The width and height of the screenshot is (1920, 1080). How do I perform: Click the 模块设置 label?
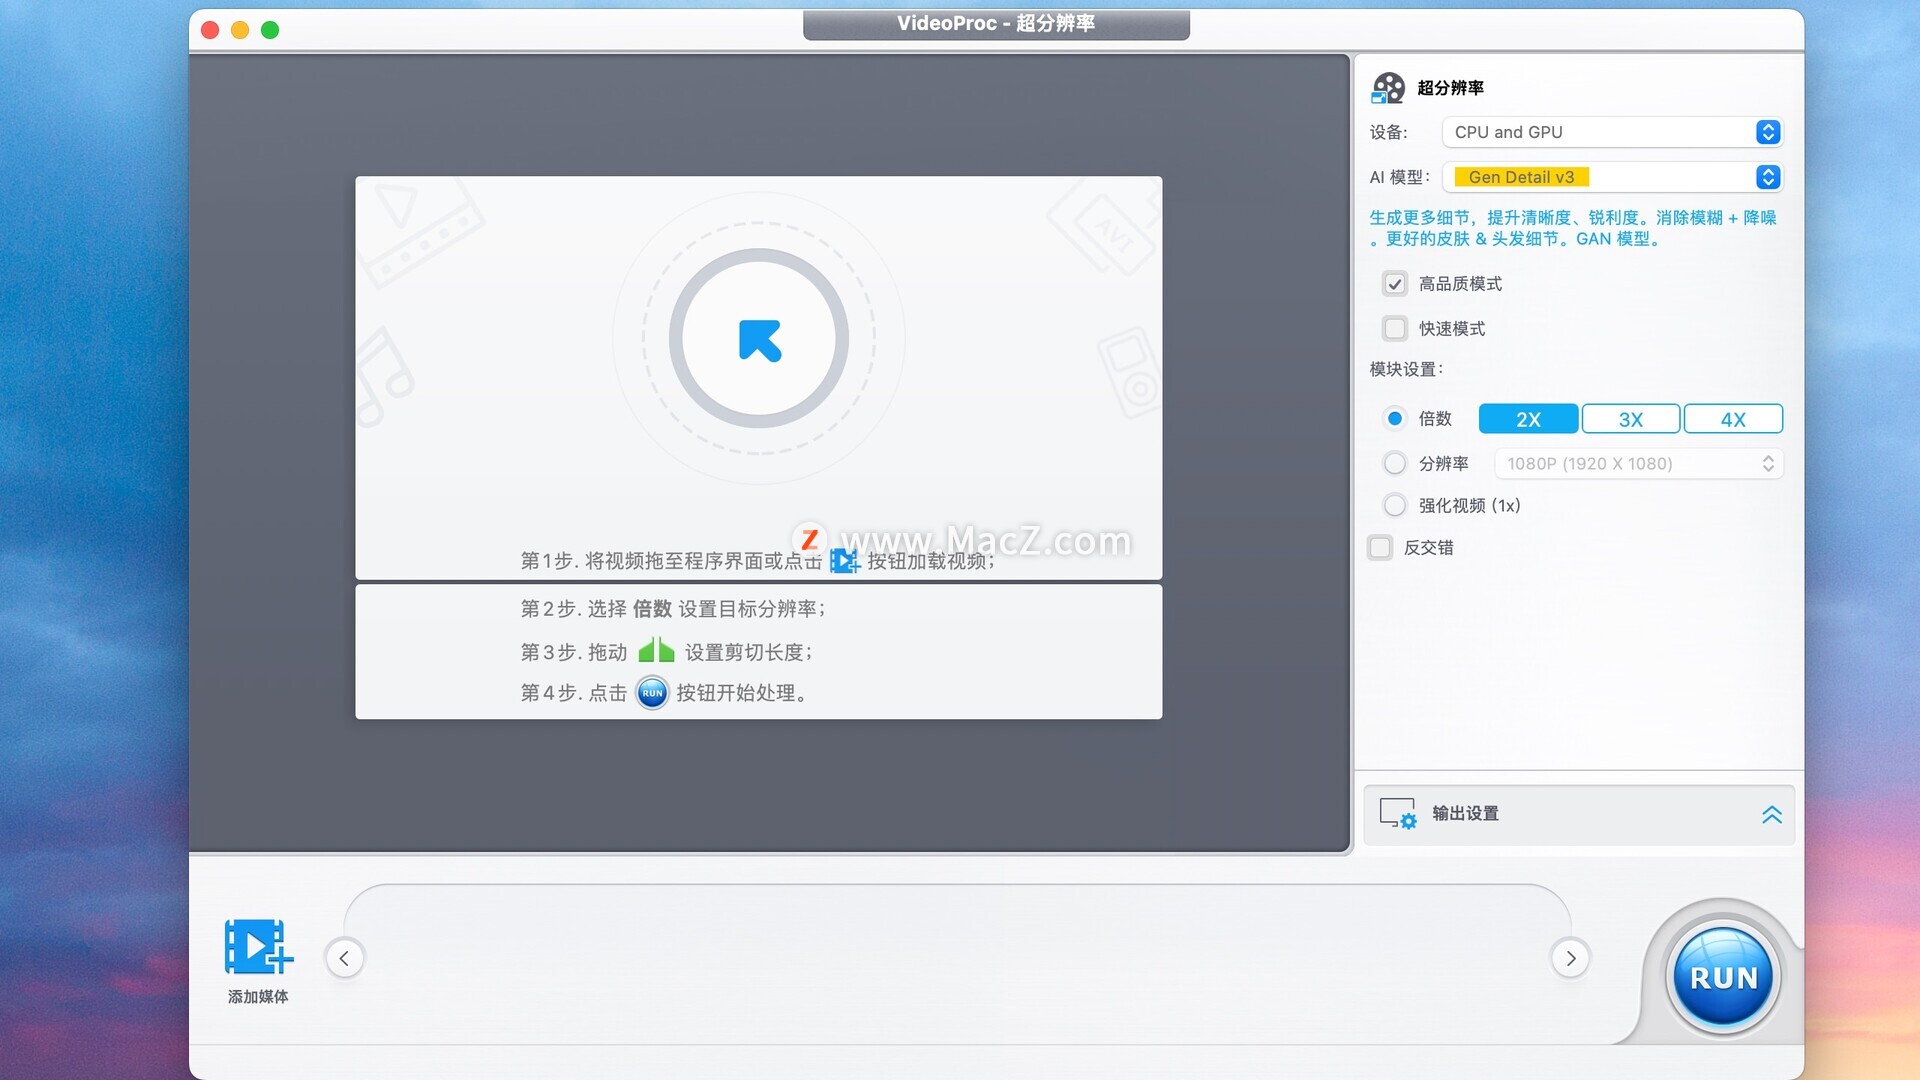pos(1405,369)
